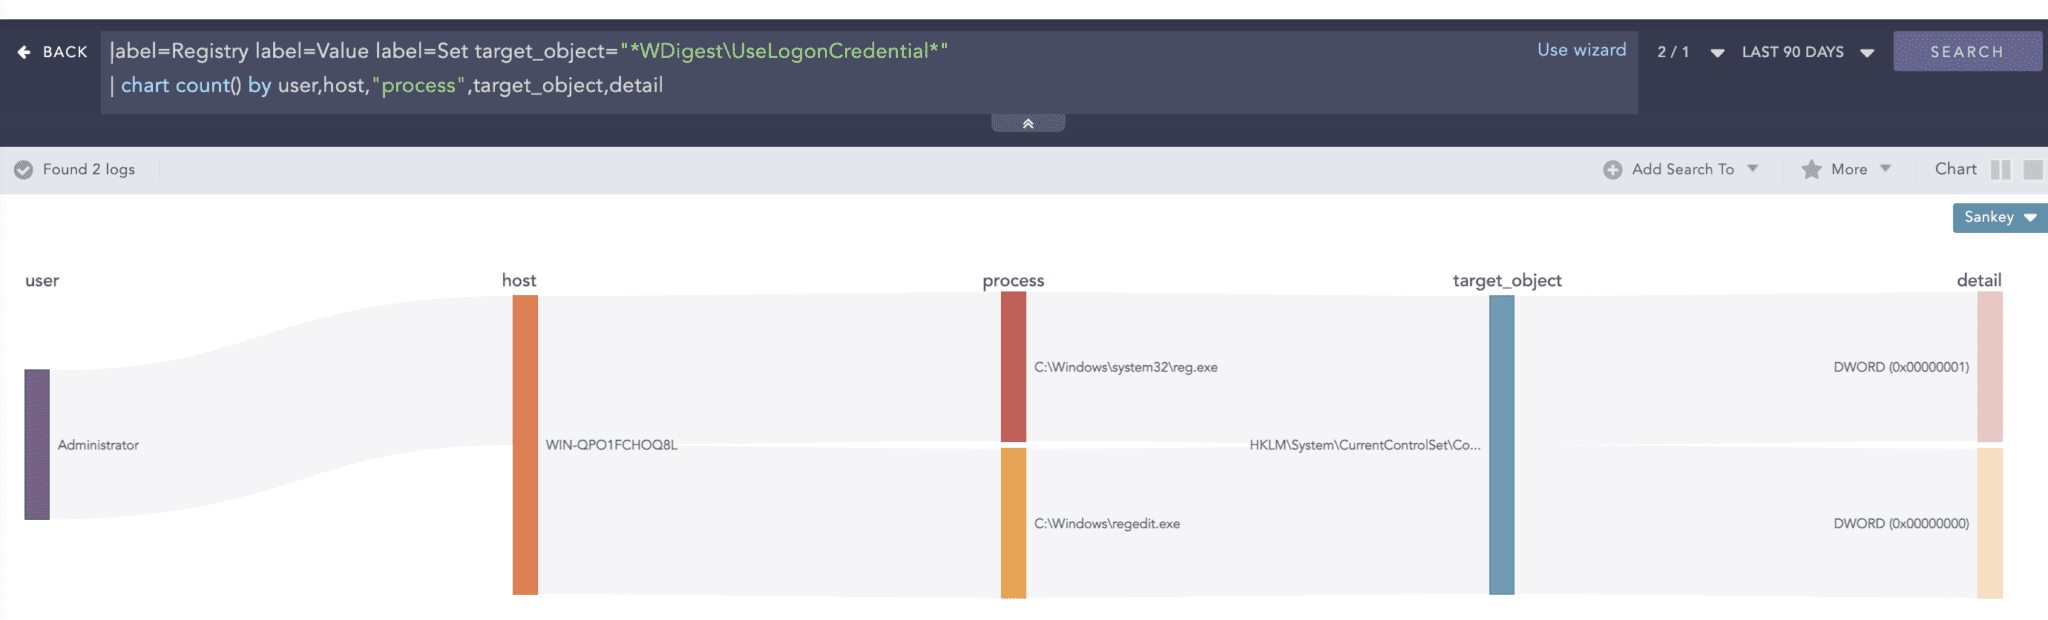Click the Found 2 logs checkmark icon
Screen dimensions: 2048x620
tap(24, 170)
